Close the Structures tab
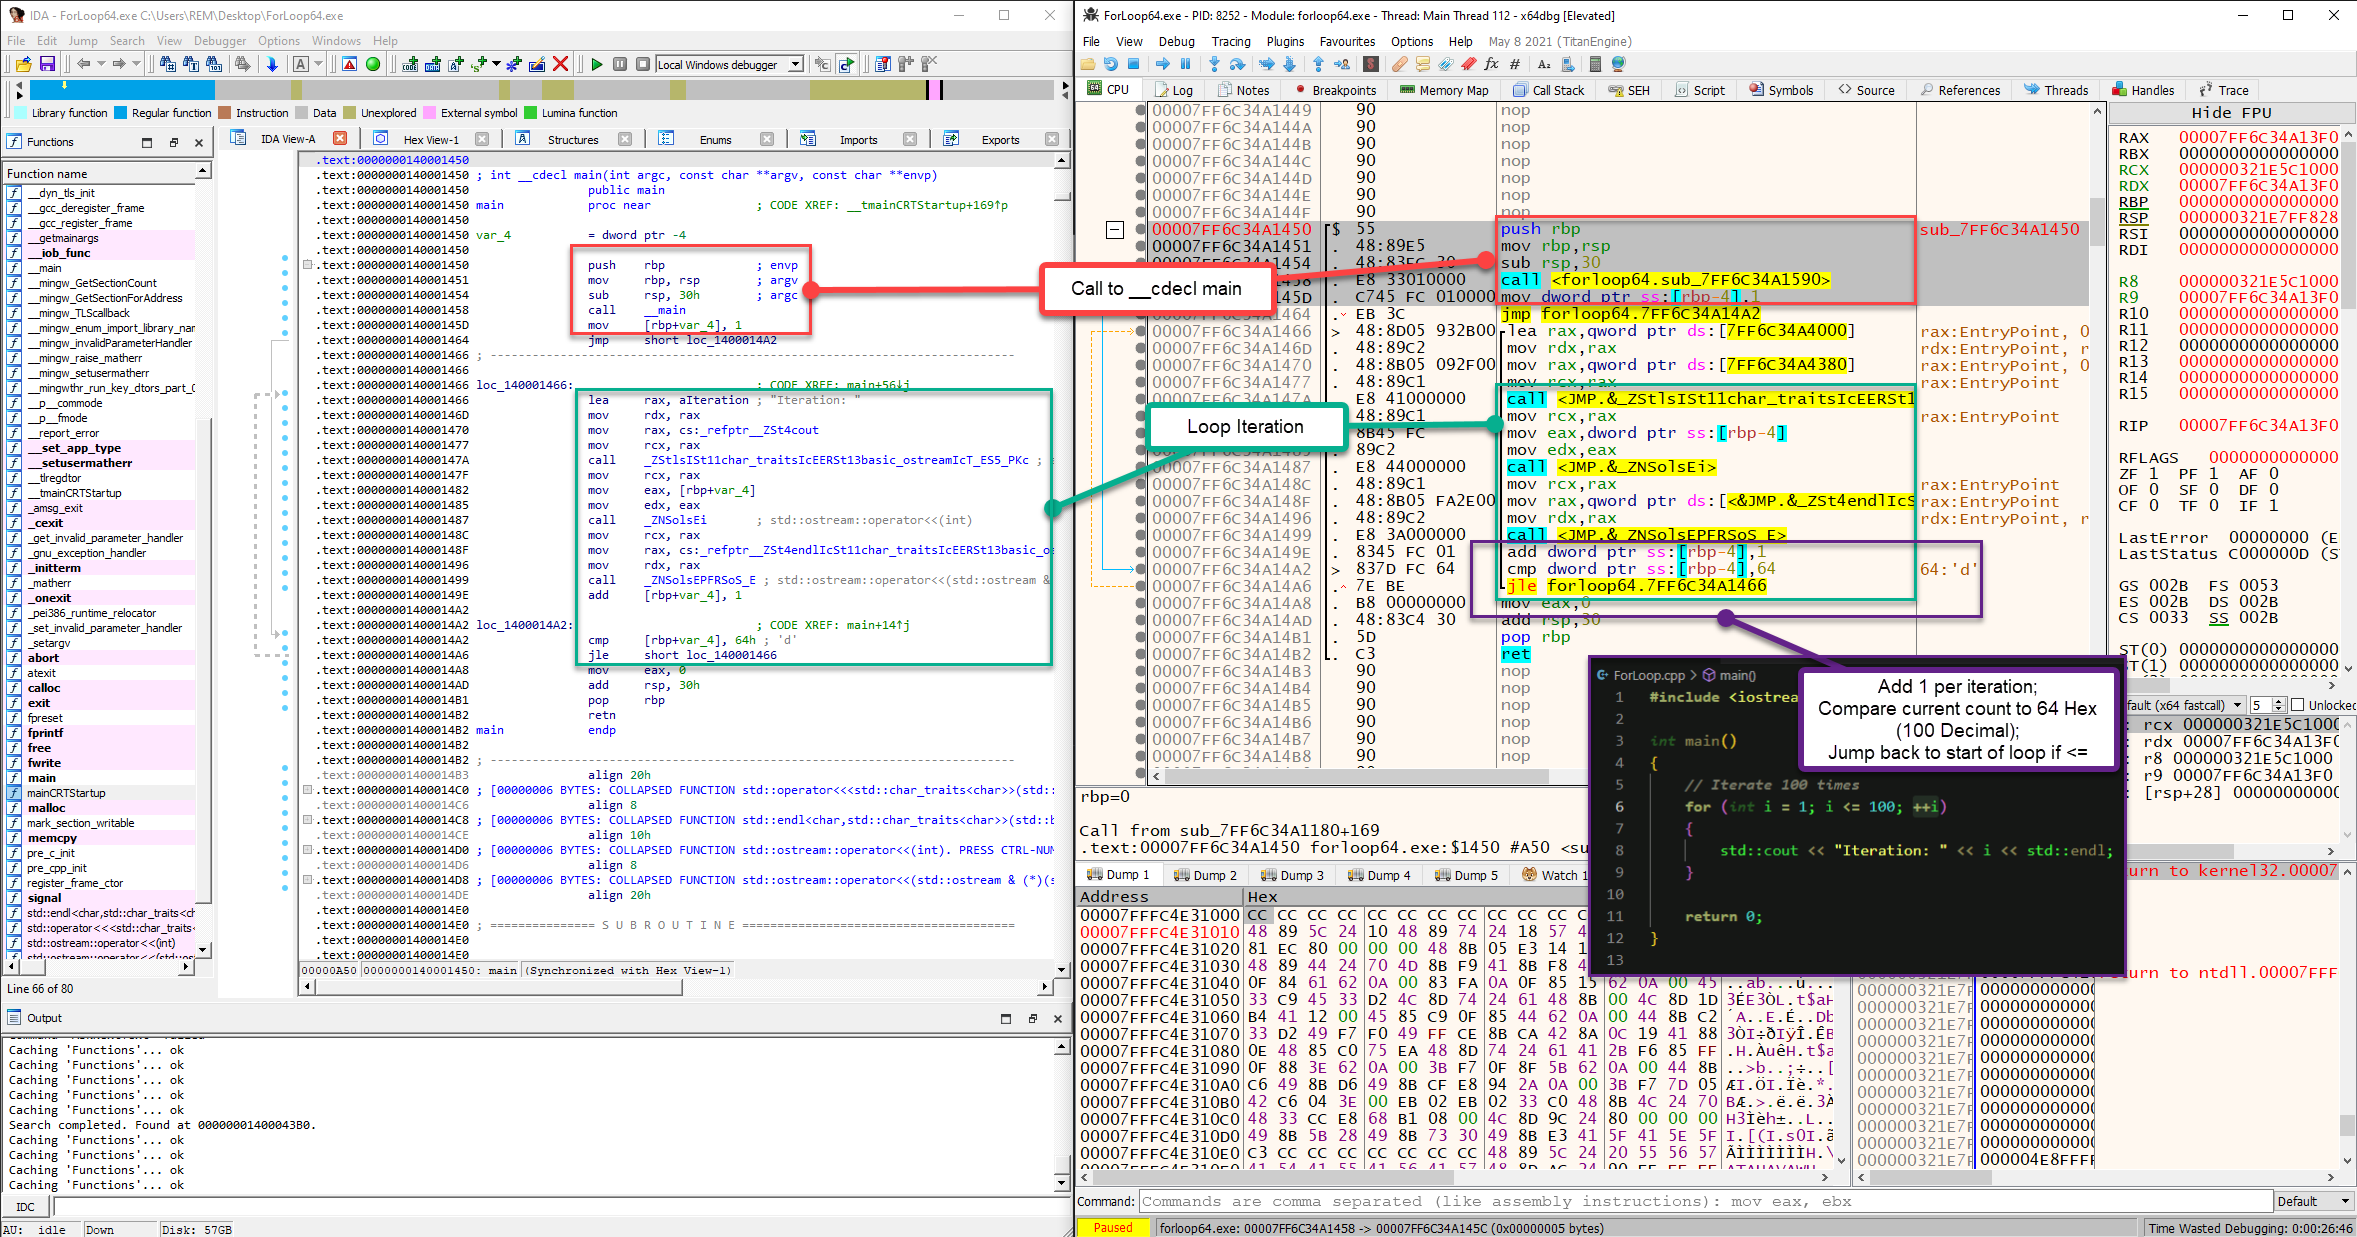 tap(625, 139)
